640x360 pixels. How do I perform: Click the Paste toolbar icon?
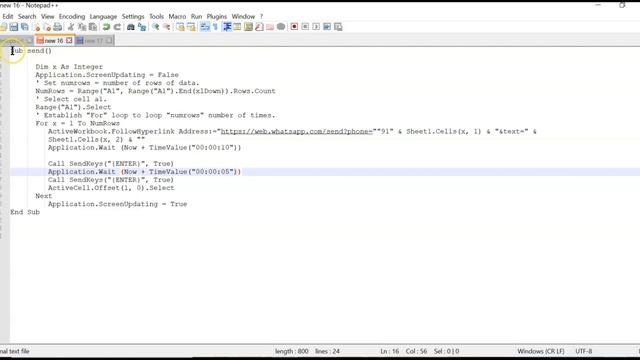tap(93, 27)
